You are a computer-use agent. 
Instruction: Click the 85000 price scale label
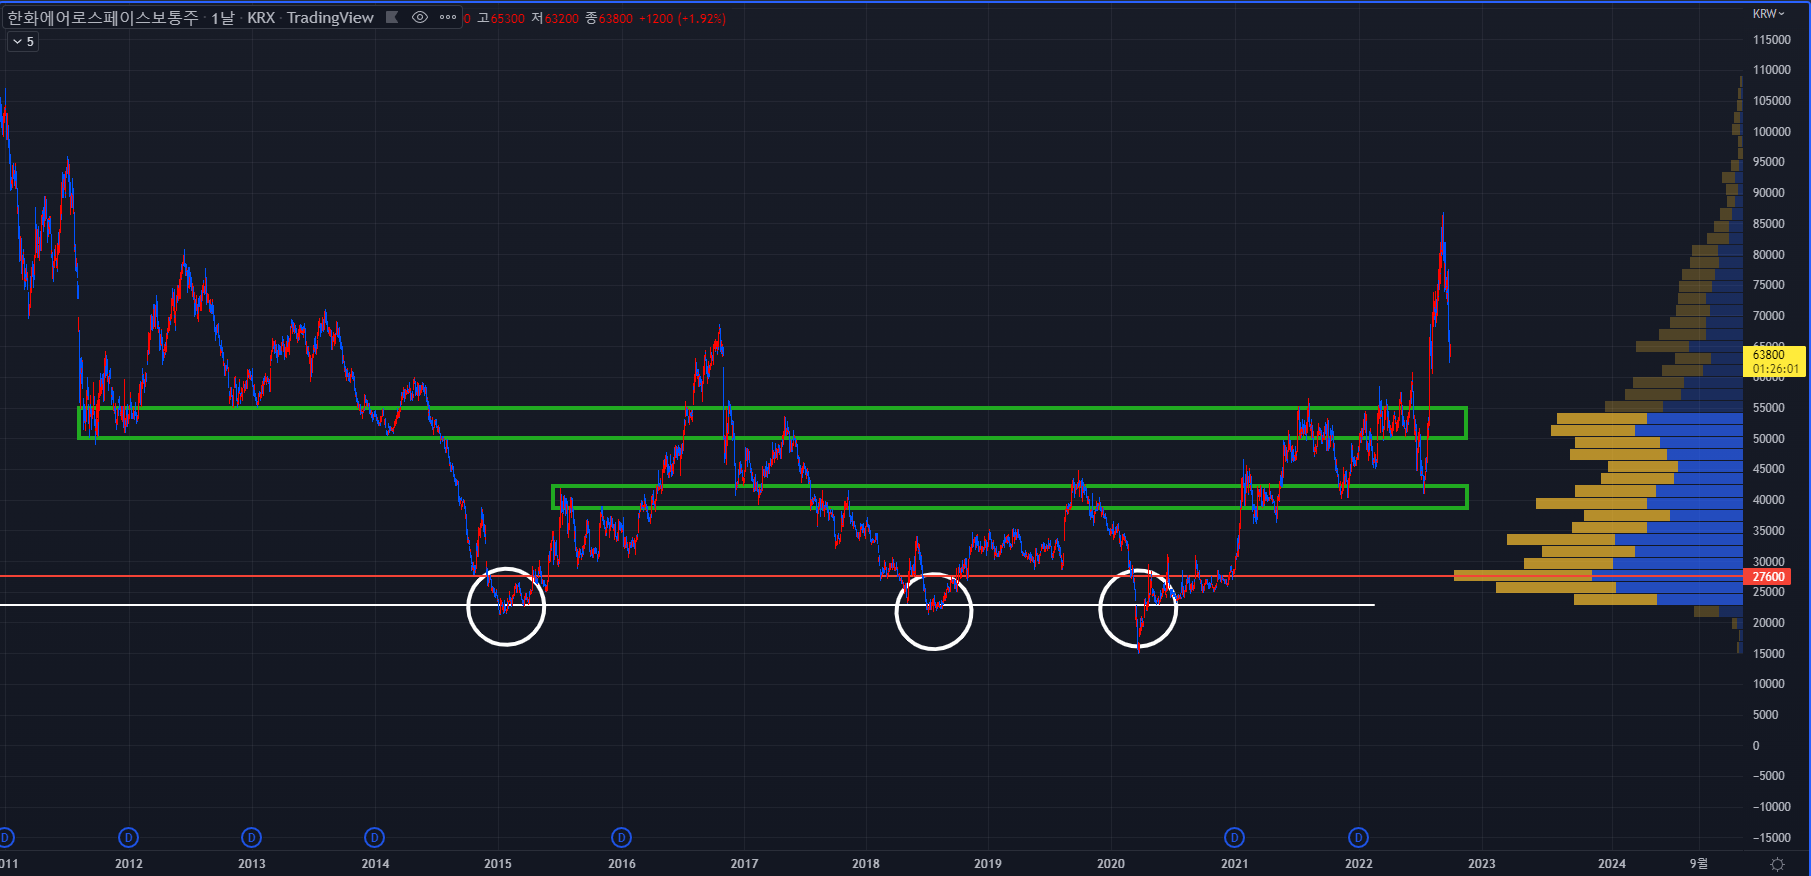(x=1768, y=224)
